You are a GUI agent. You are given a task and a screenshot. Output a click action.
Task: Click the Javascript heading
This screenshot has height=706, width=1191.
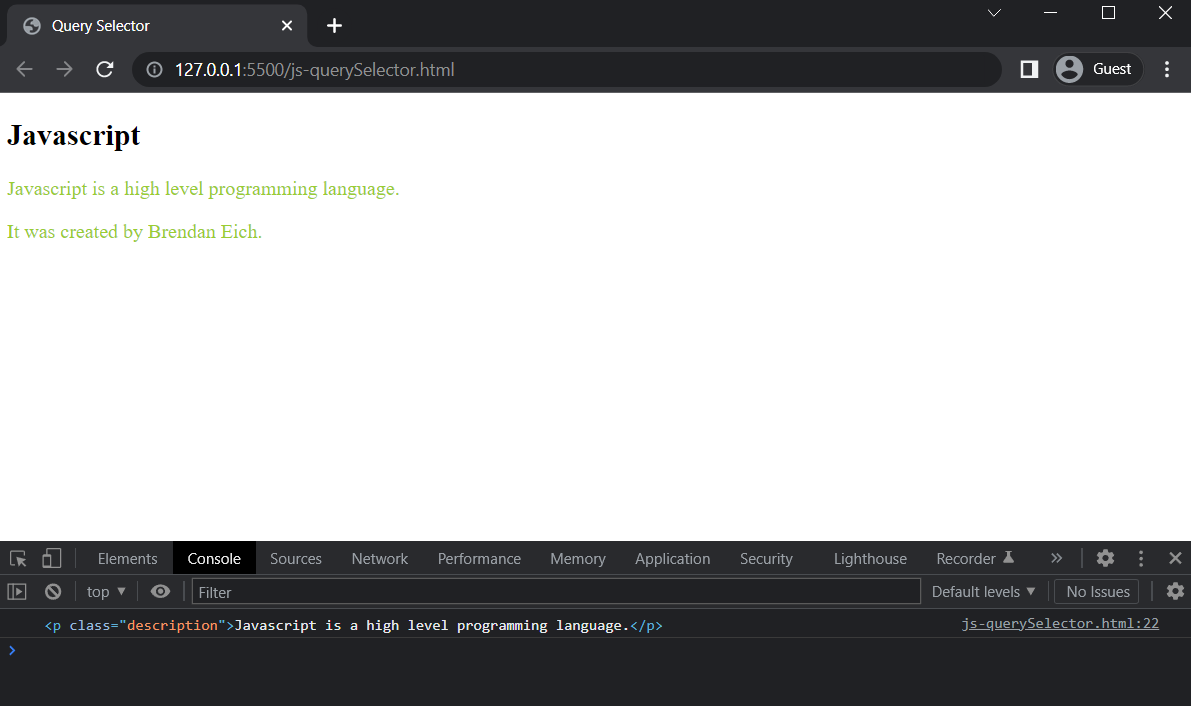pyautogui.click(x=74, y=135)
